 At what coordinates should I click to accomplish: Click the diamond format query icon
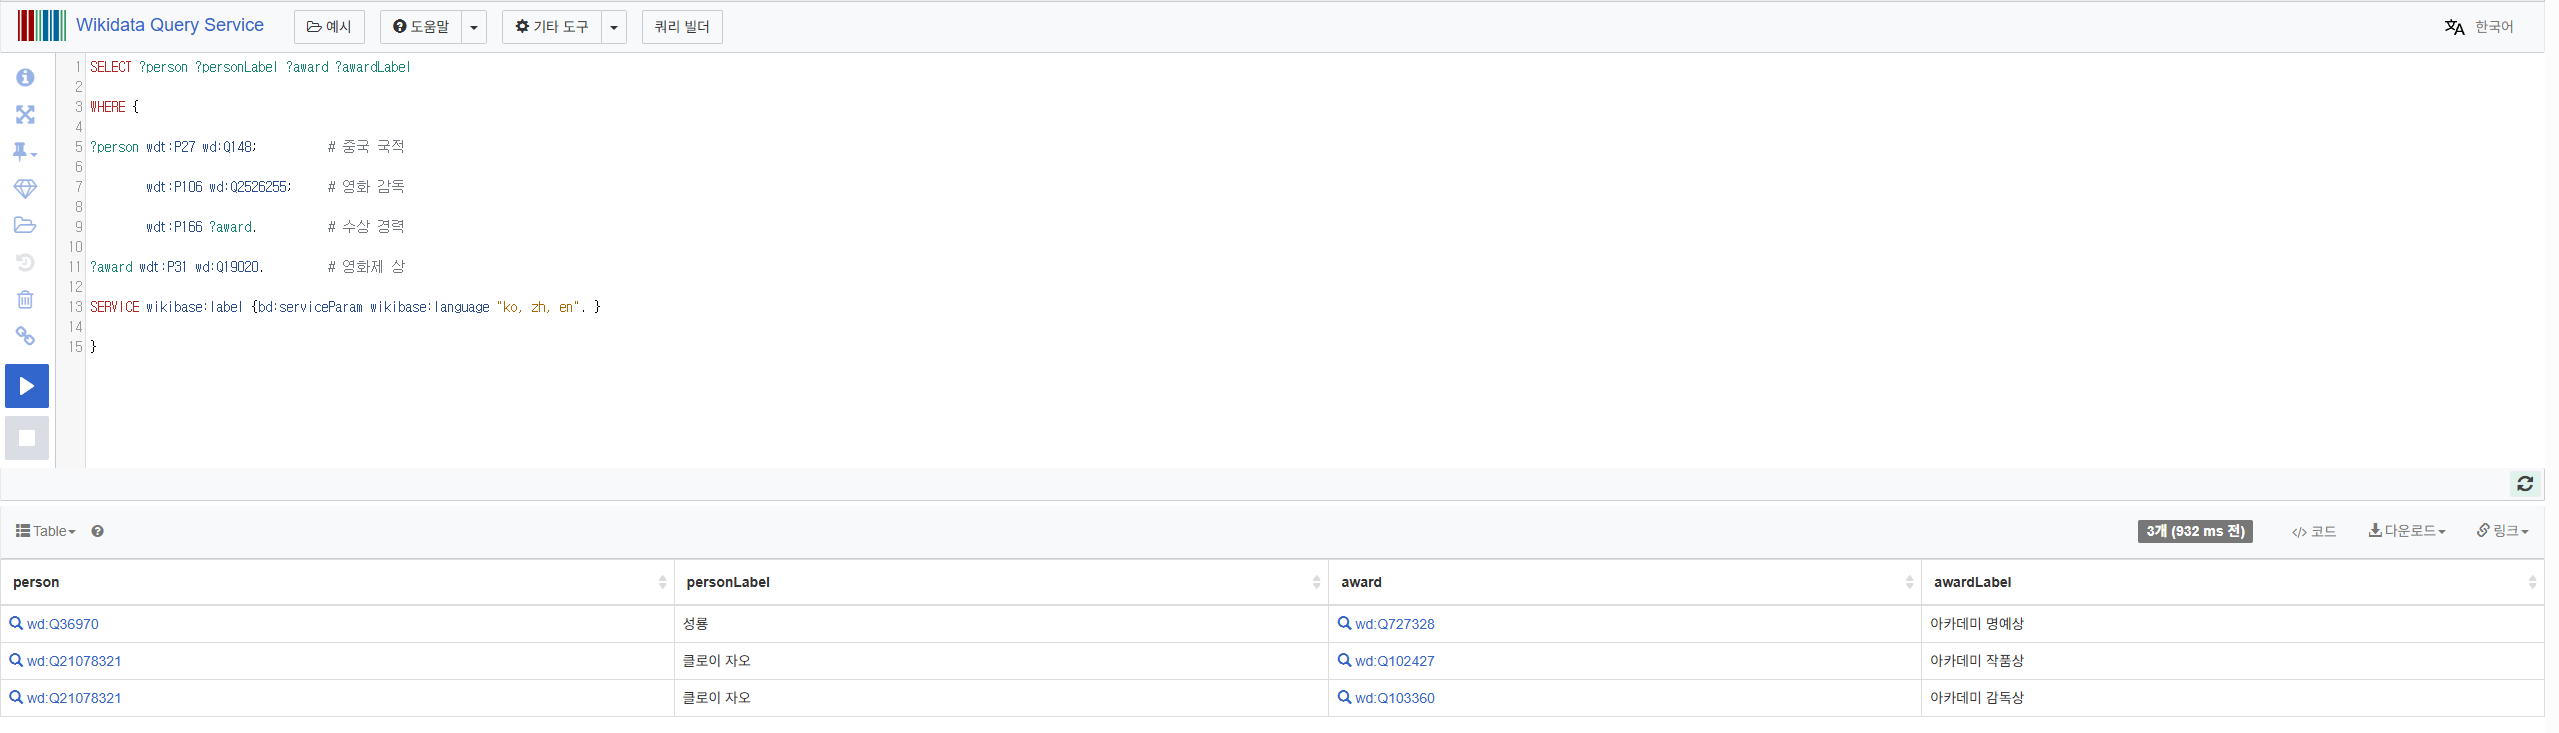[x=25, y=189]
